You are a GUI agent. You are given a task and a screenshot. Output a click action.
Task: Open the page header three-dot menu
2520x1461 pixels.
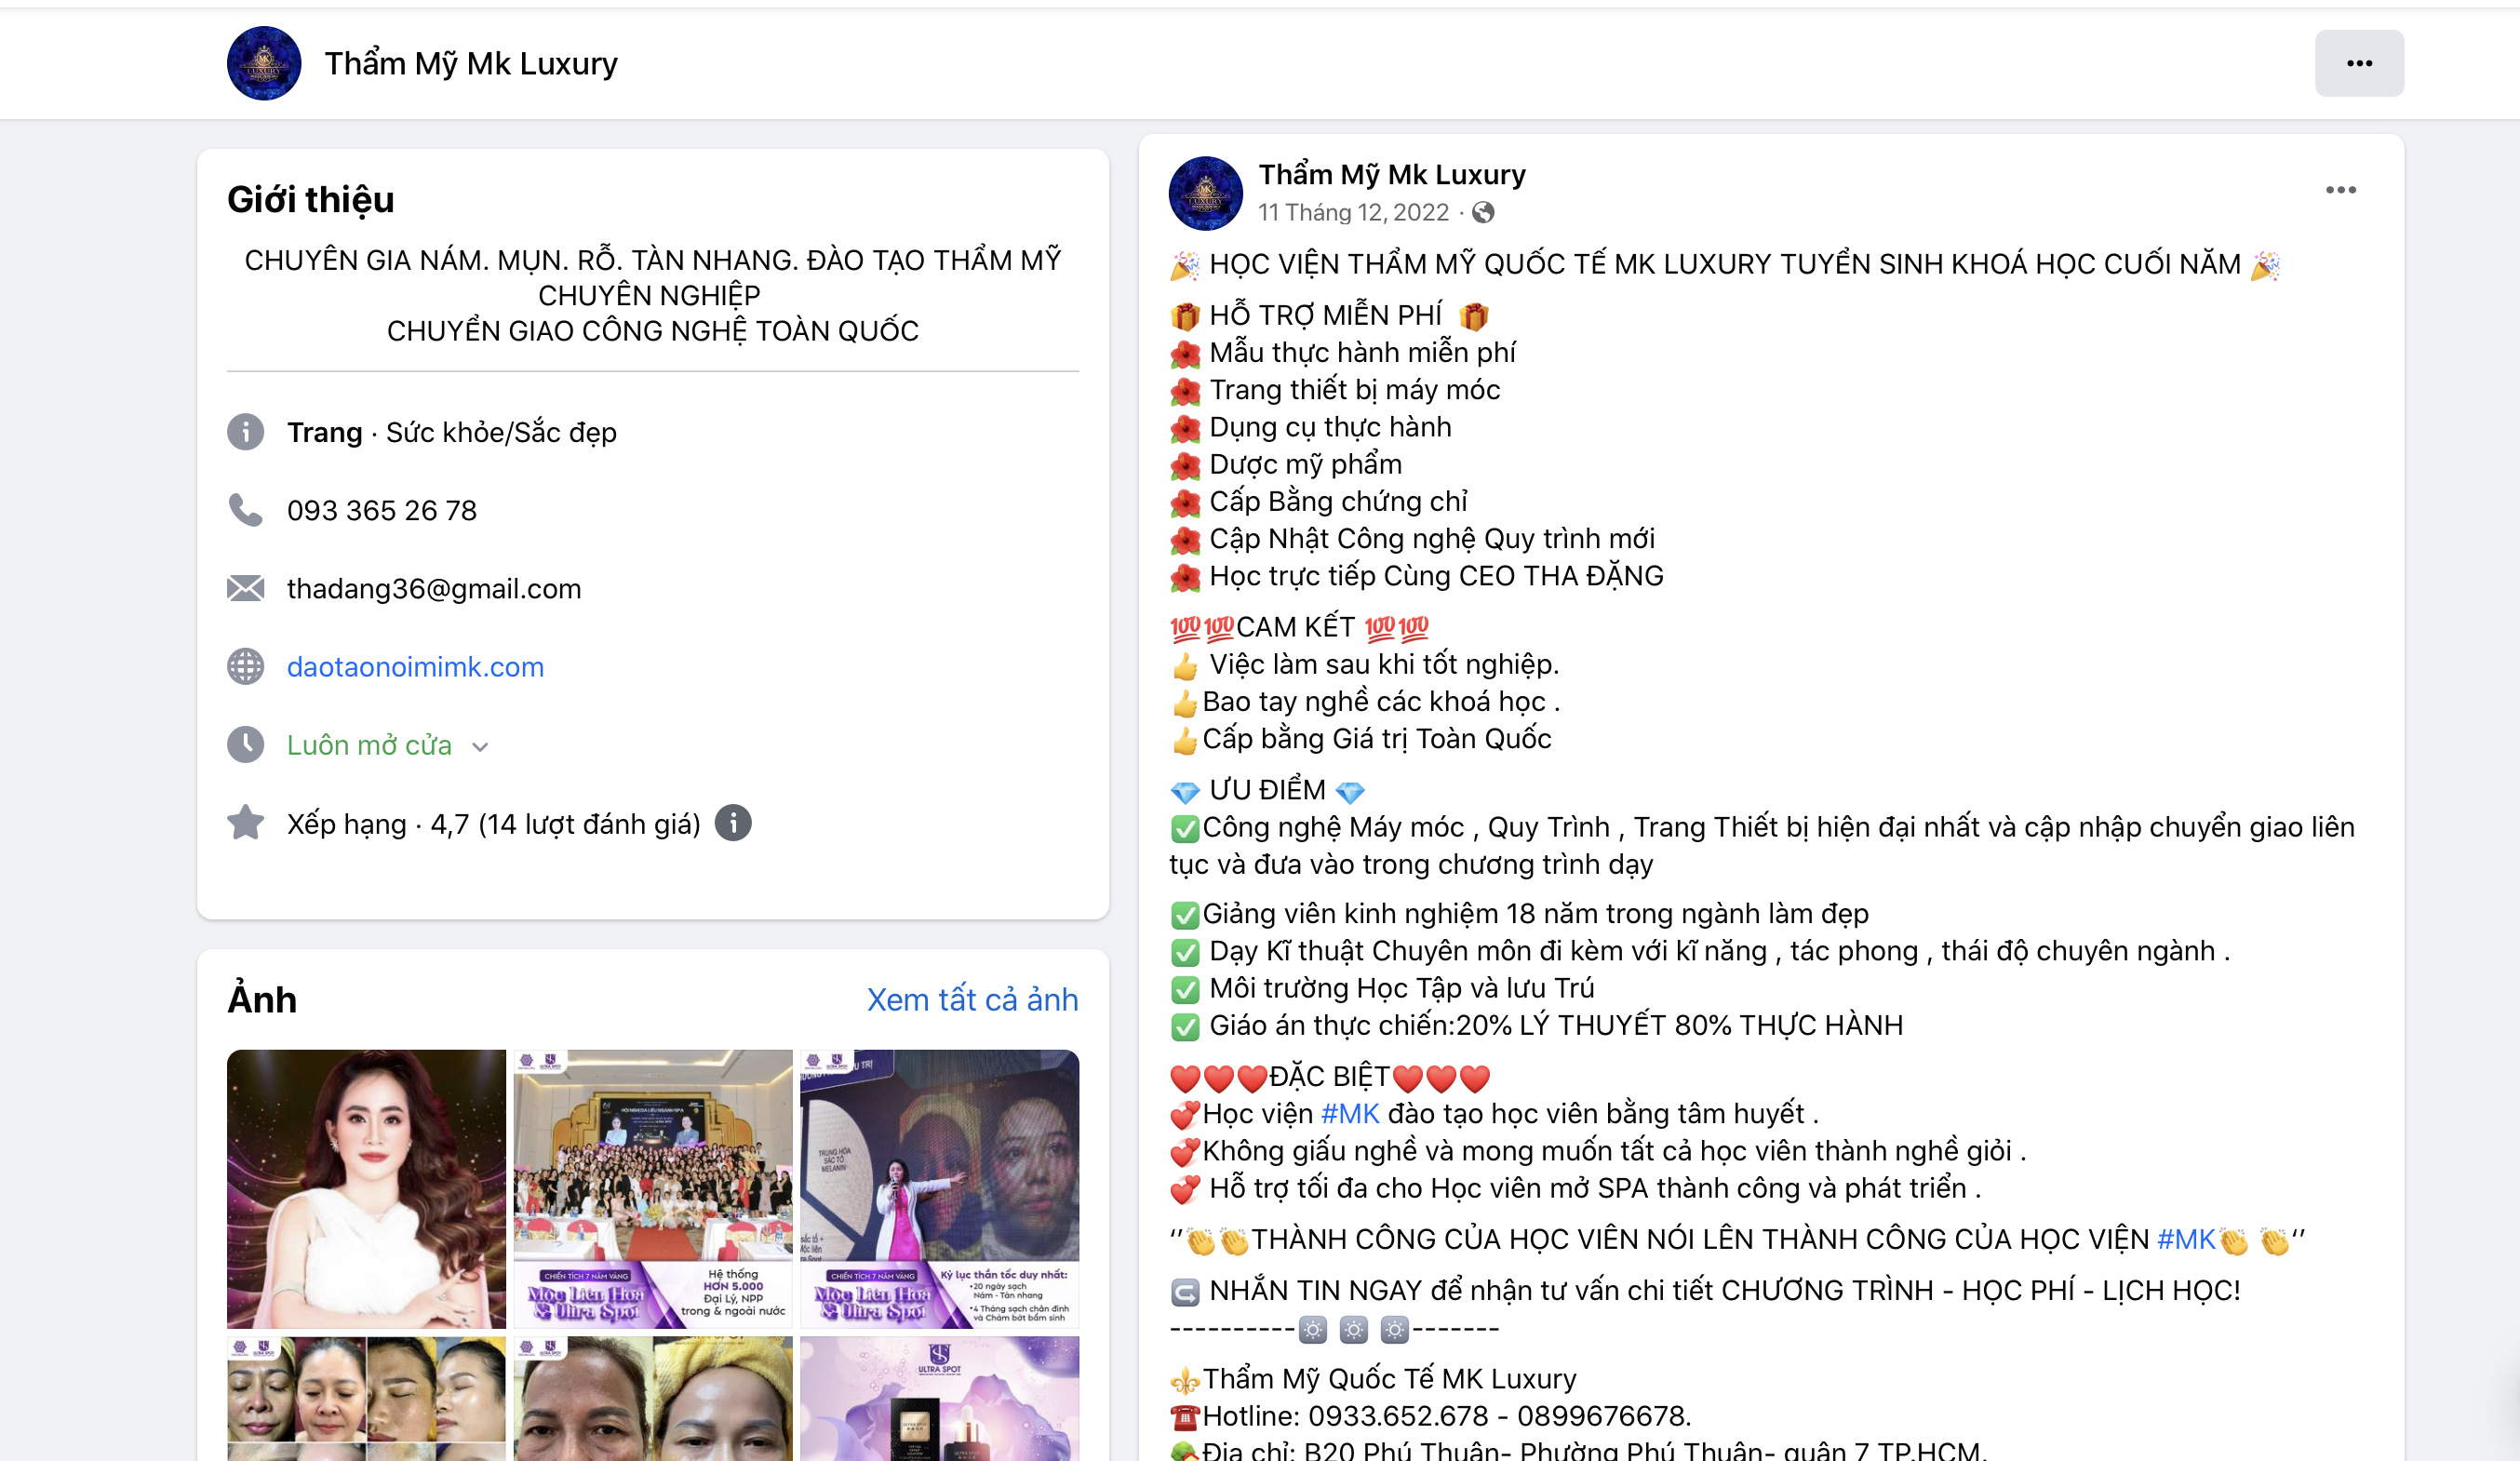[2358, 63]
